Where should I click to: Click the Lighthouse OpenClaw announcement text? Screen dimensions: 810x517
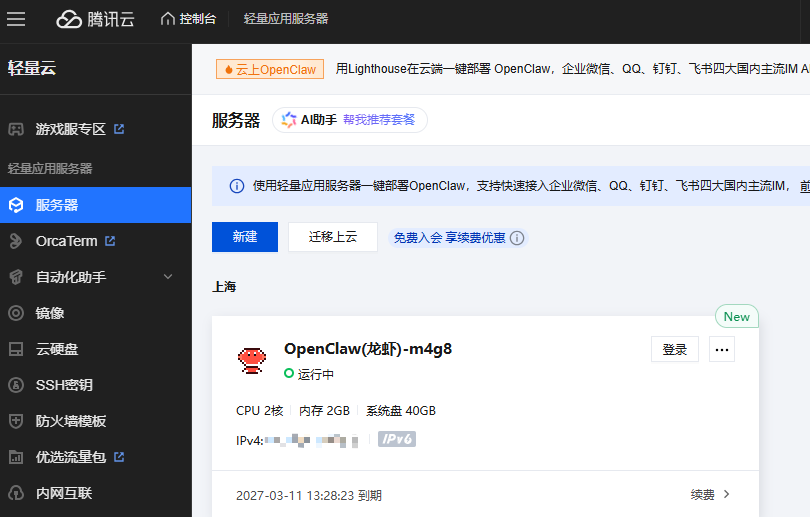point(572,69)
